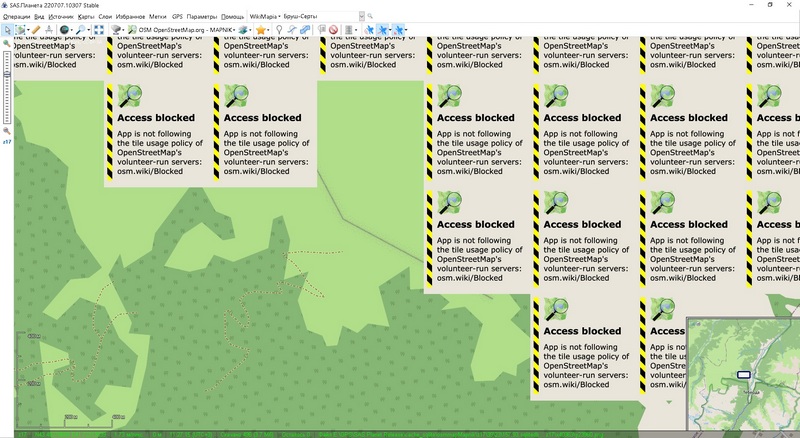Toggle the second GPS satellite tracking button
Viewport: 800px width, 438px height.
click(x=383, y=30)
